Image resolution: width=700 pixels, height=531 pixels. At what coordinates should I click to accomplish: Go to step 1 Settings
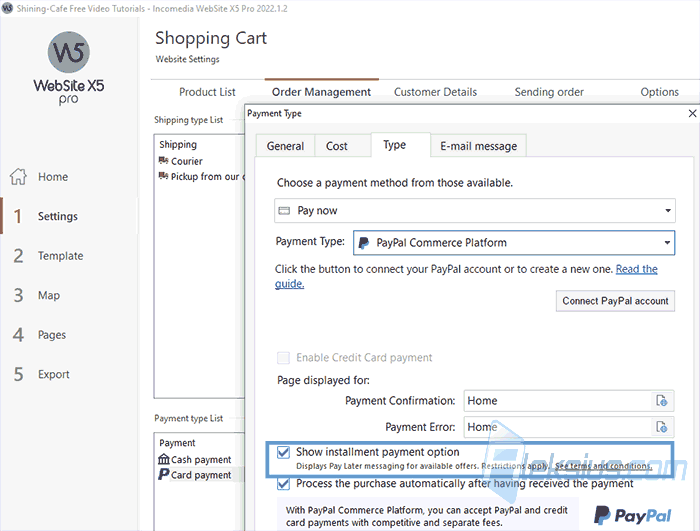coord(69,216)
